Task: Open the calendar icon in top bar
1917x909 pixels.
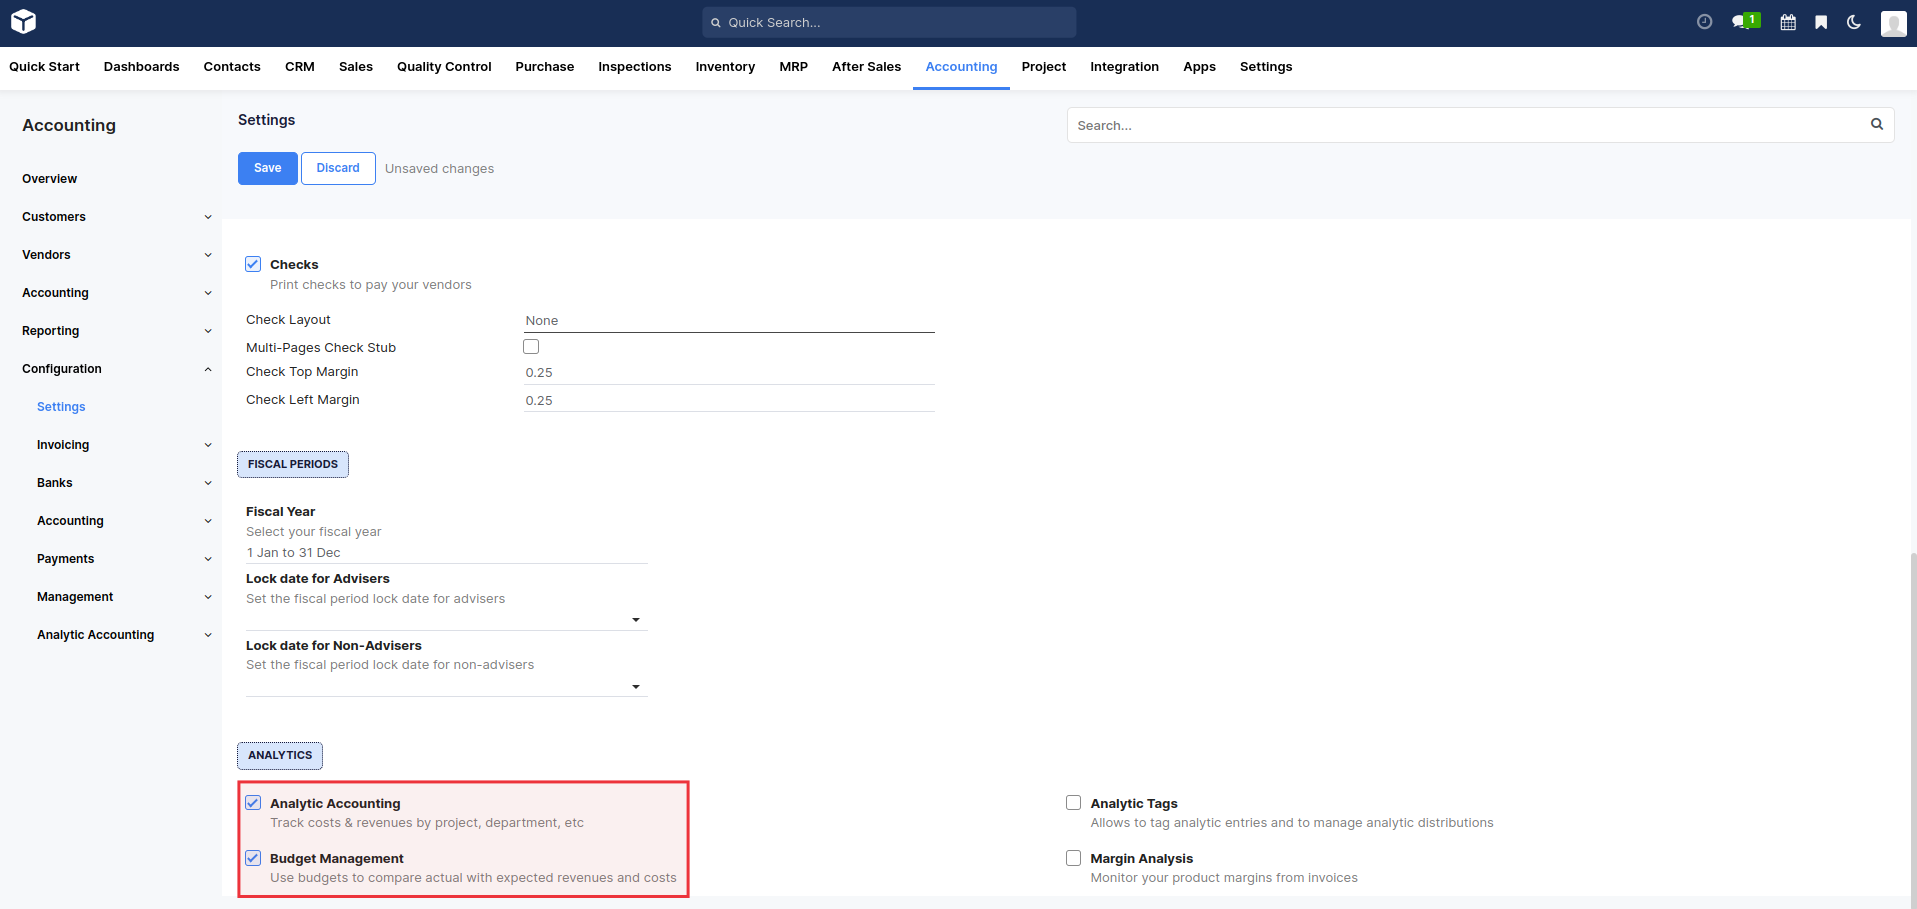Action: point(1788,22)
